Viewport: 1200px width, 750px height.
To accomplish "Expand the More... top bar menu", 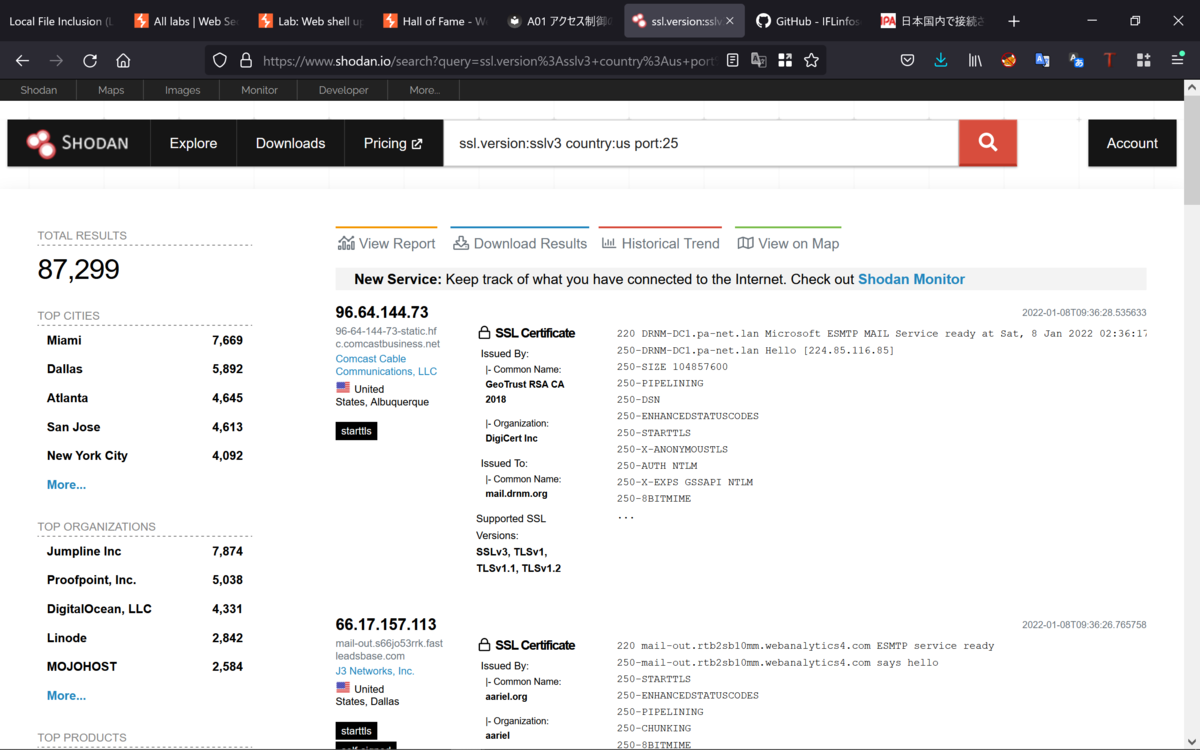I will click(x=424, y=90).
